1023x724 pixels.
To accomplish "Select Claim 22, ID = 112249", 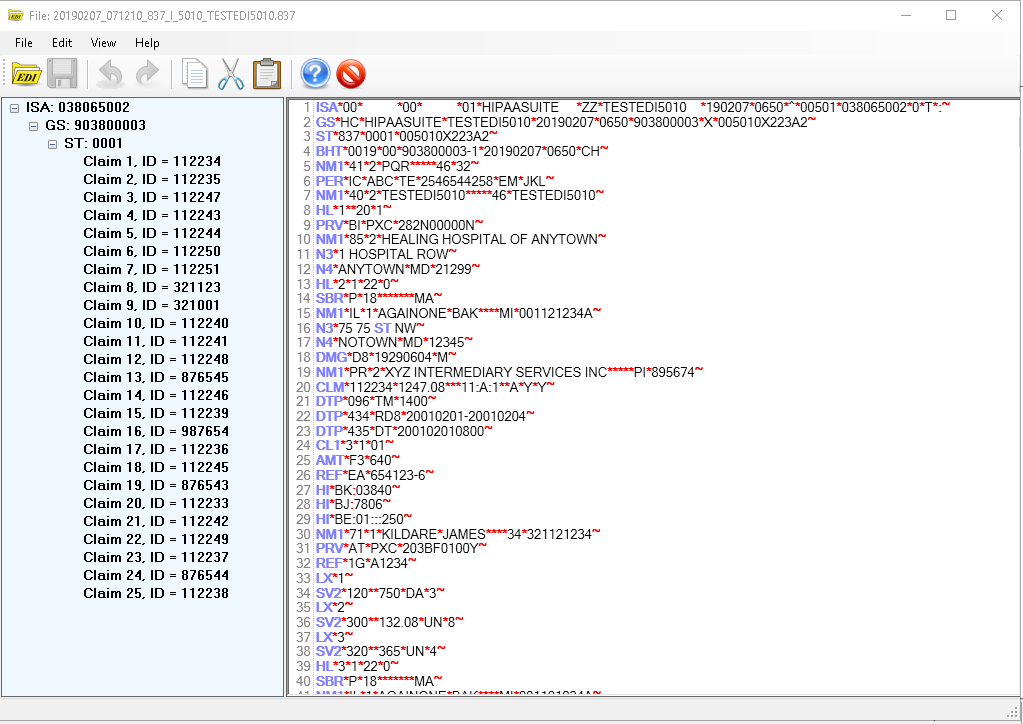I will click(156, 539).
